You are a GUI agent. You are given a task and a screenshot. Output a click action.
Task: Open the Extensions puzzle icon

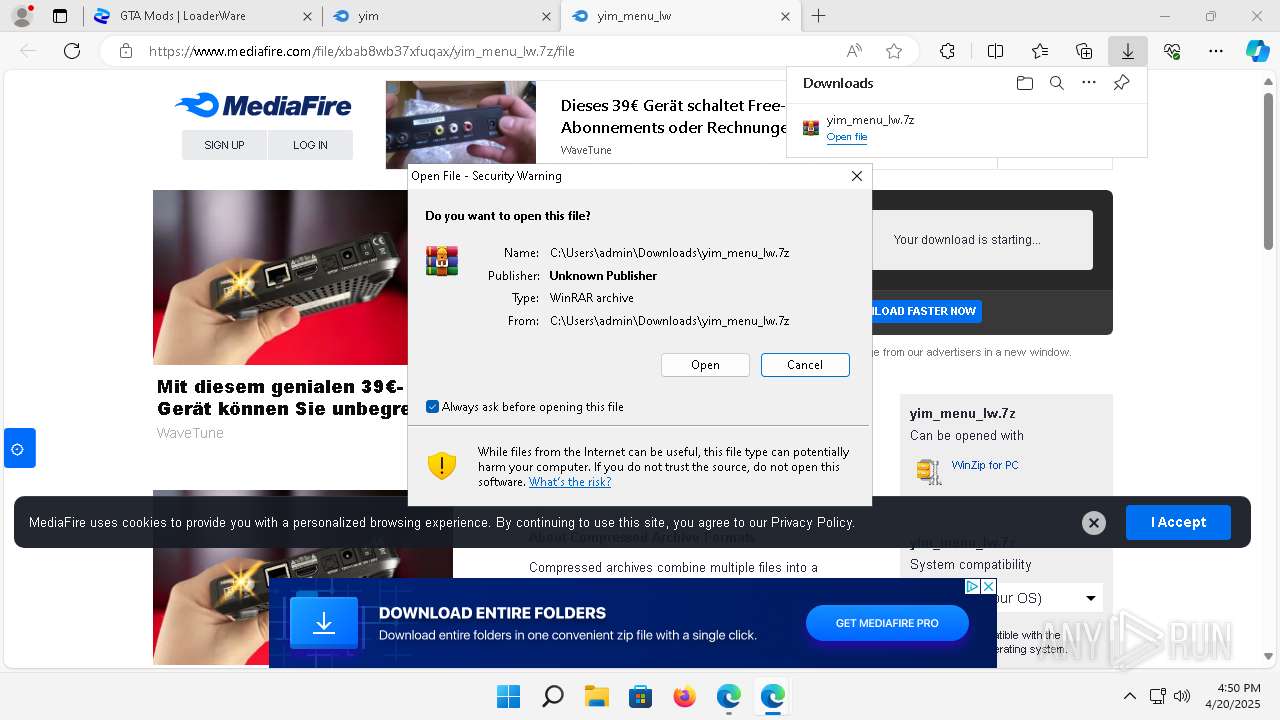point(947,51)
